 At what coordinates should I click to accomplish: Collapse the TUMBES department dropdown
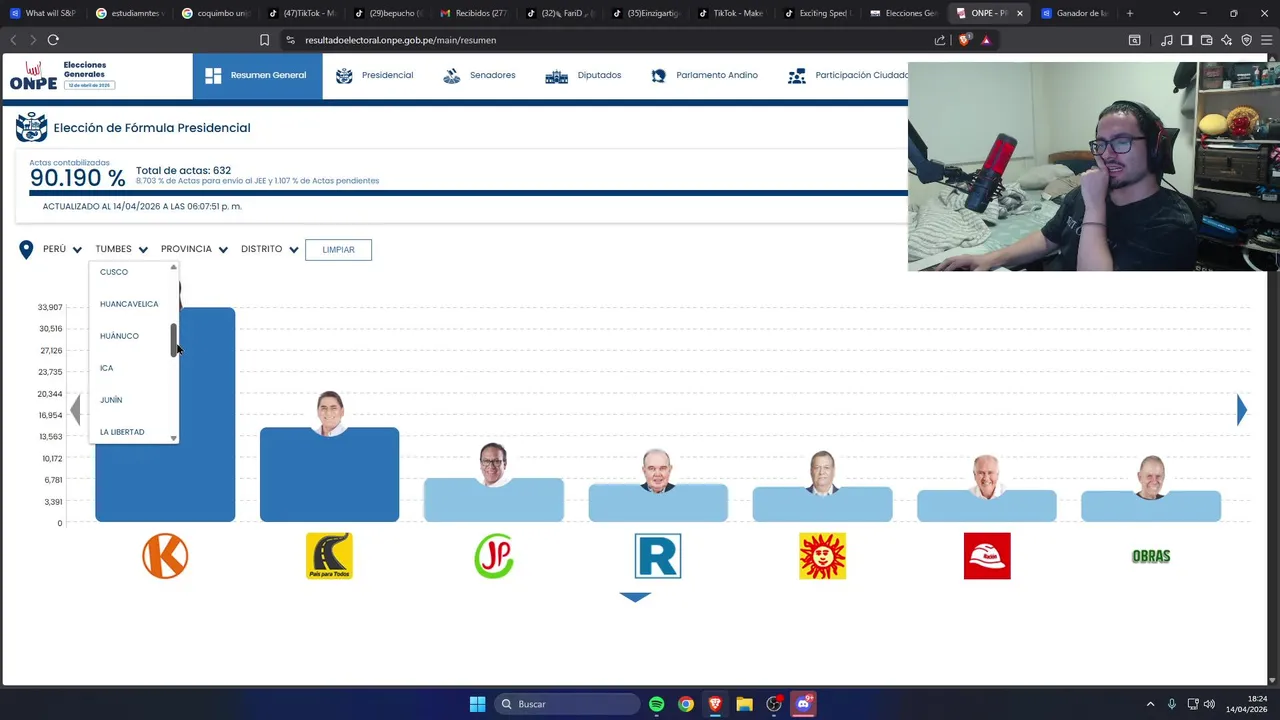[122, 249]
